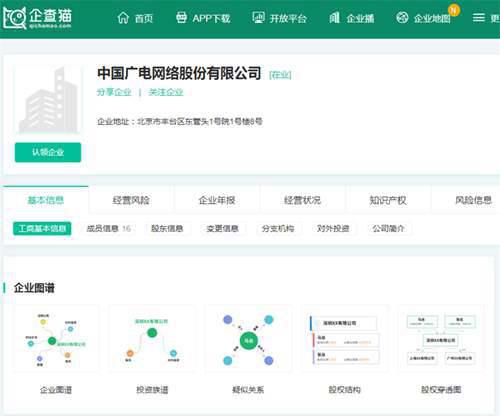500x416 pixels.
Task: Switch to the 经营状况 tab
Action: pyautogui.click(x=302, y=200)
